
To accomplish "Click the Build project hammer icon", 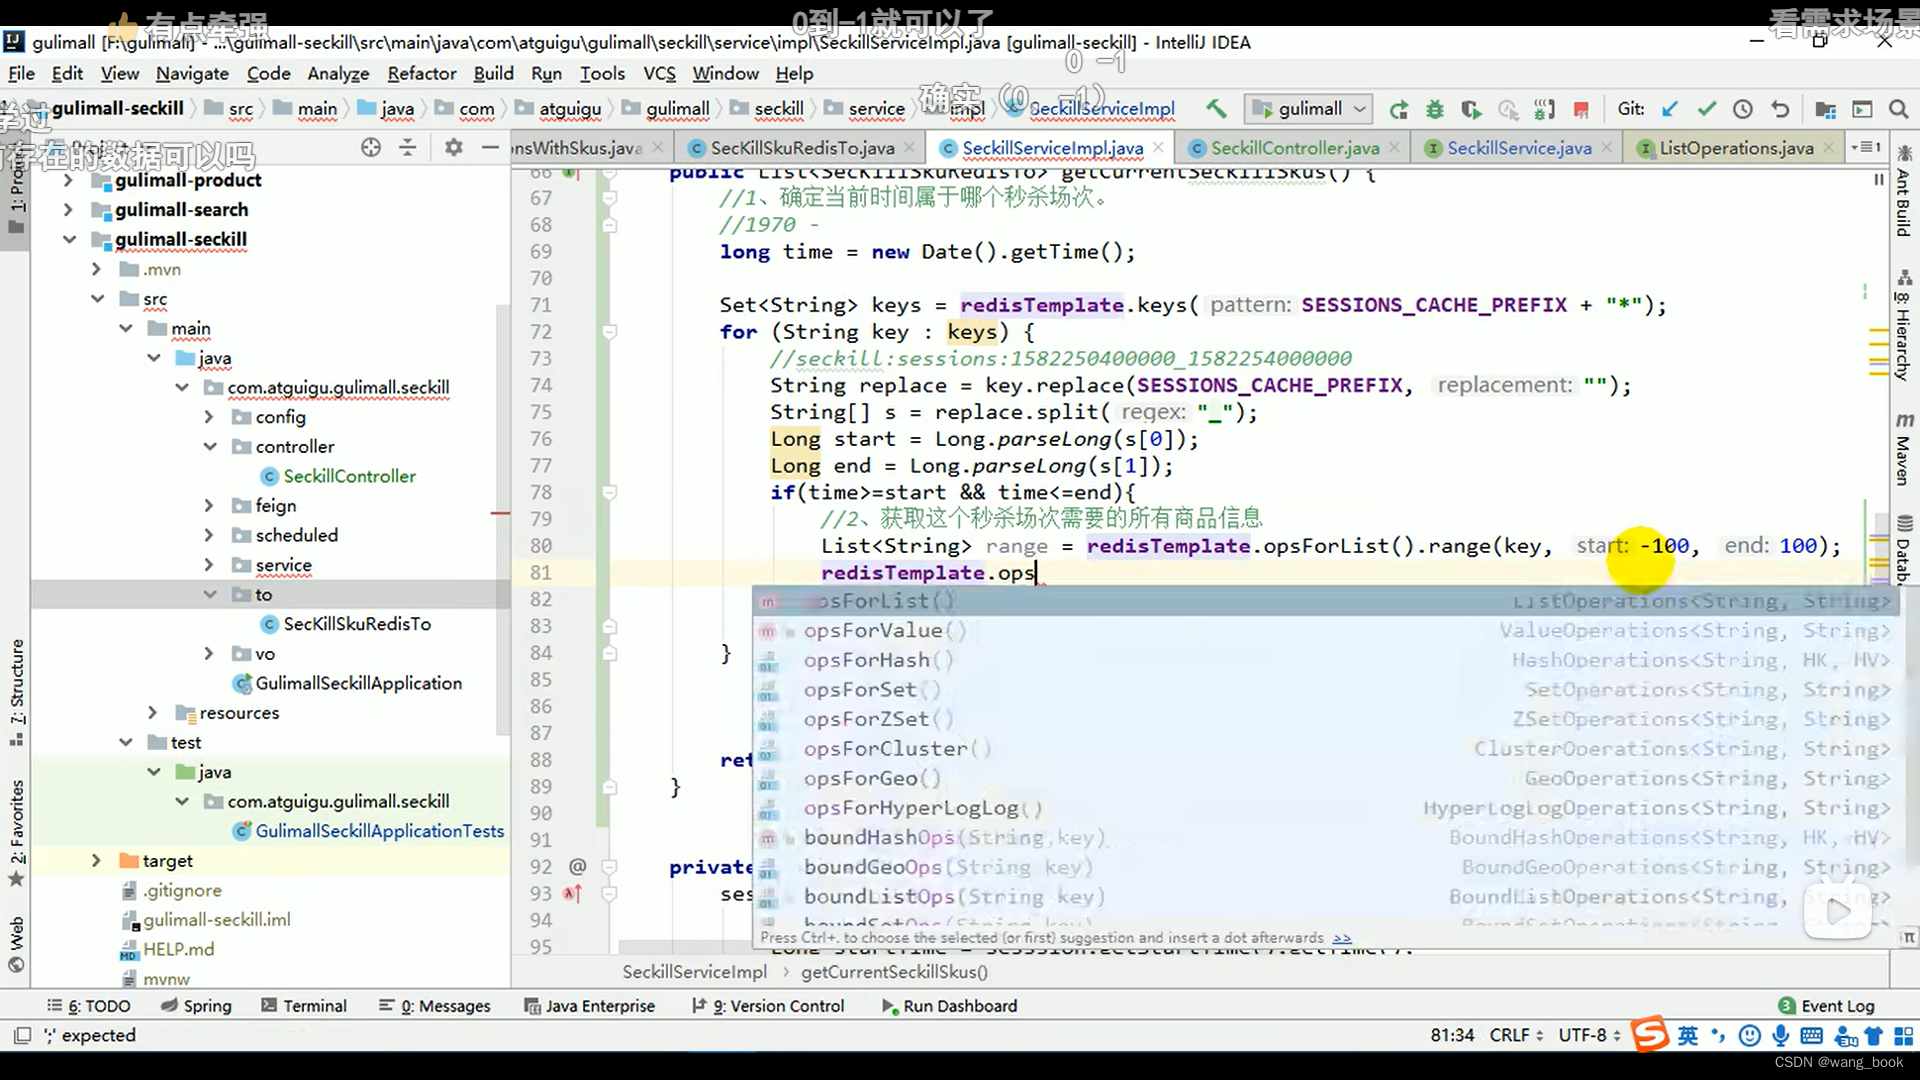I will 1216,109.
